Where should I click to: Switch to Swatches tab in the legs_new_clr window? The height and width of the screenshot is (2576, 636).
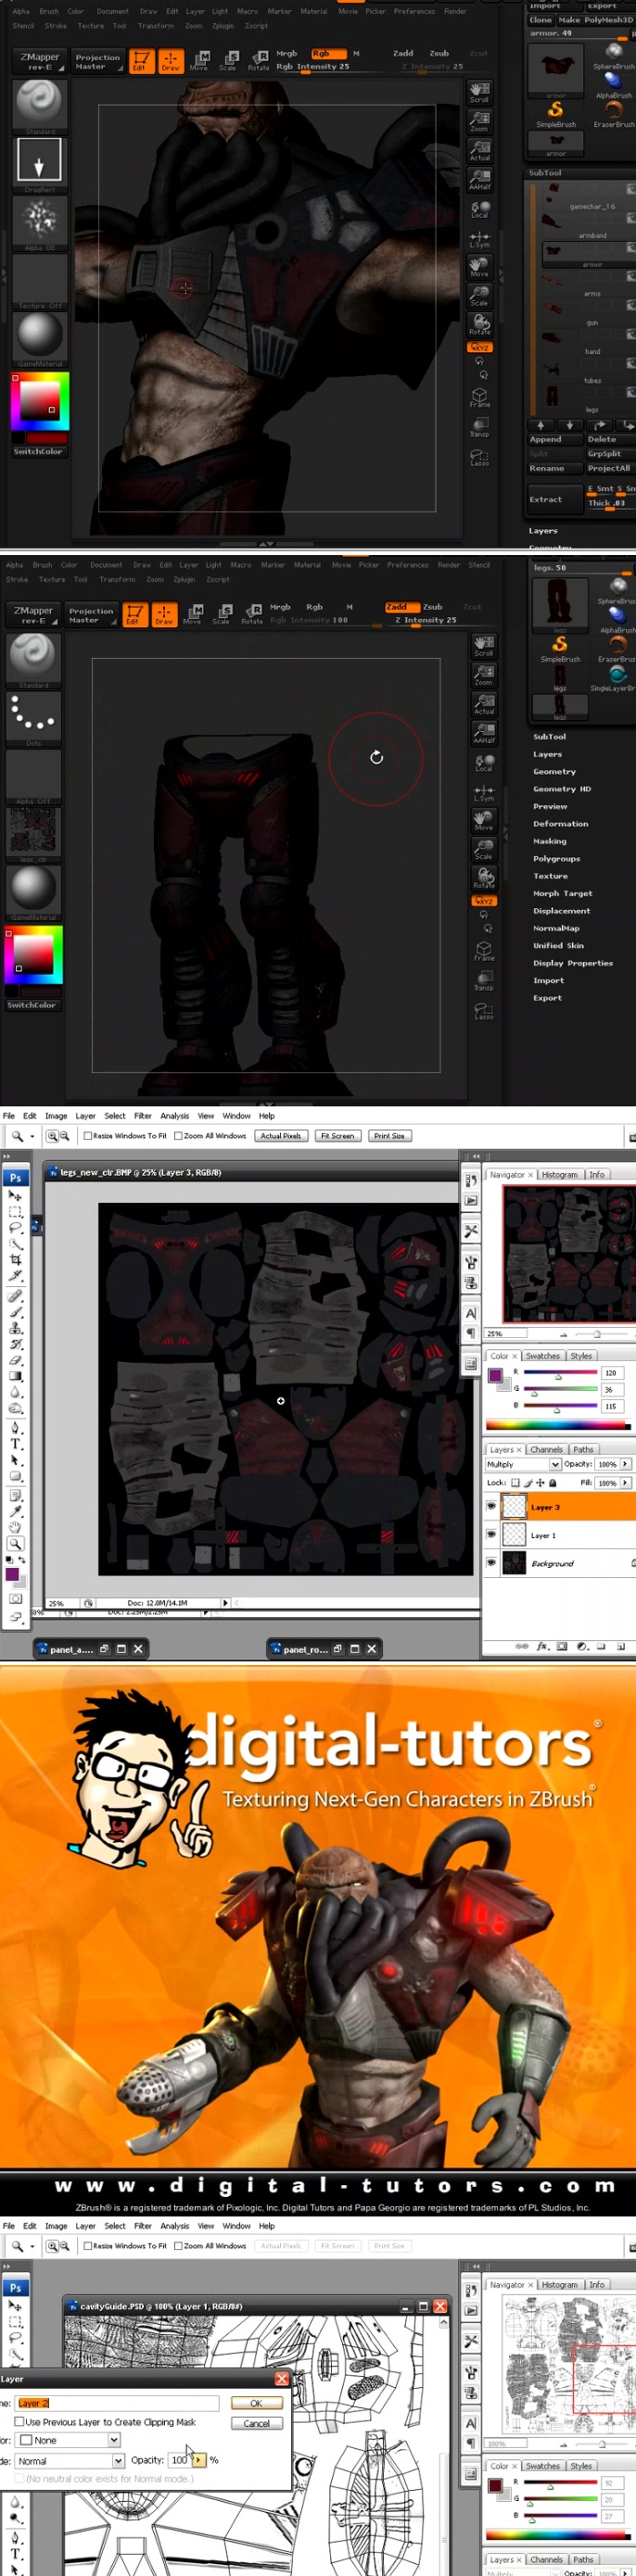[542, 1356]
